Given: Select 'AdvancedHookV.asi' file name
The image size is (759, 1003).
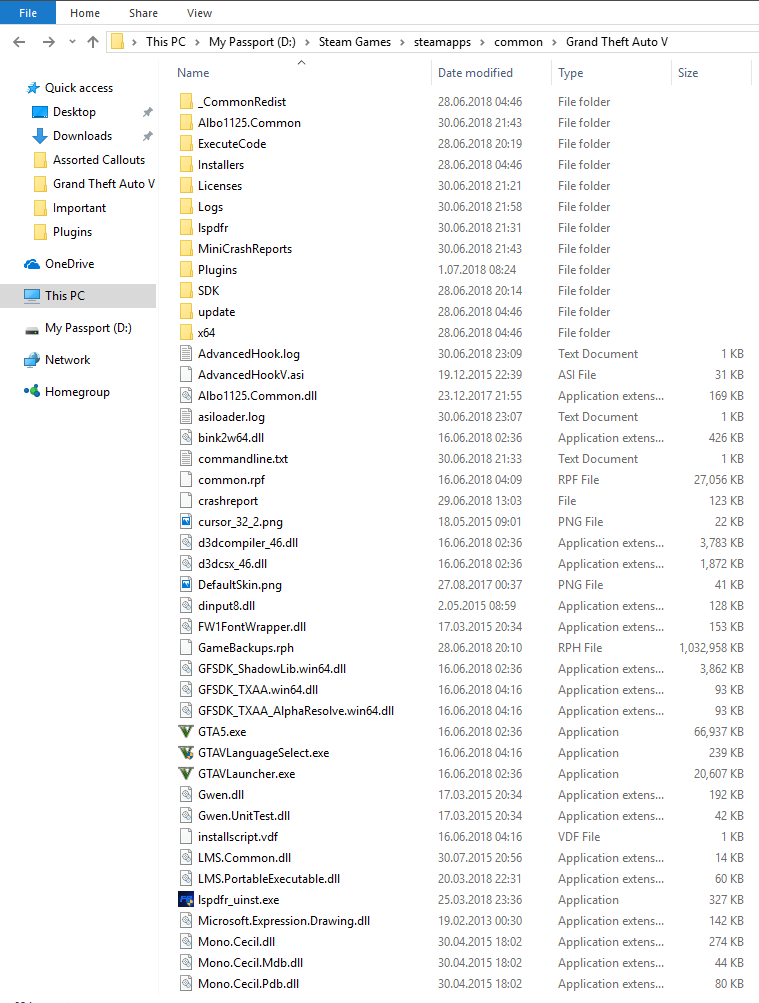Looking at the screenshot, I should click(251, 375).
